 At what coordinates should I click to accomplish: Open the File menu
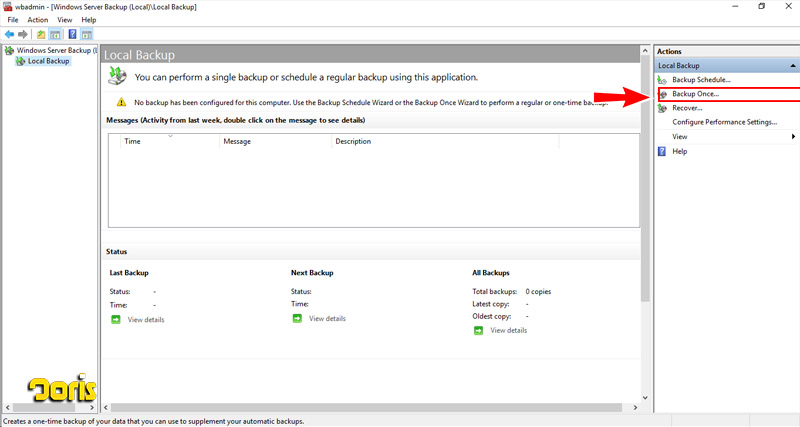pyautogui.click(x=13, y=20)
